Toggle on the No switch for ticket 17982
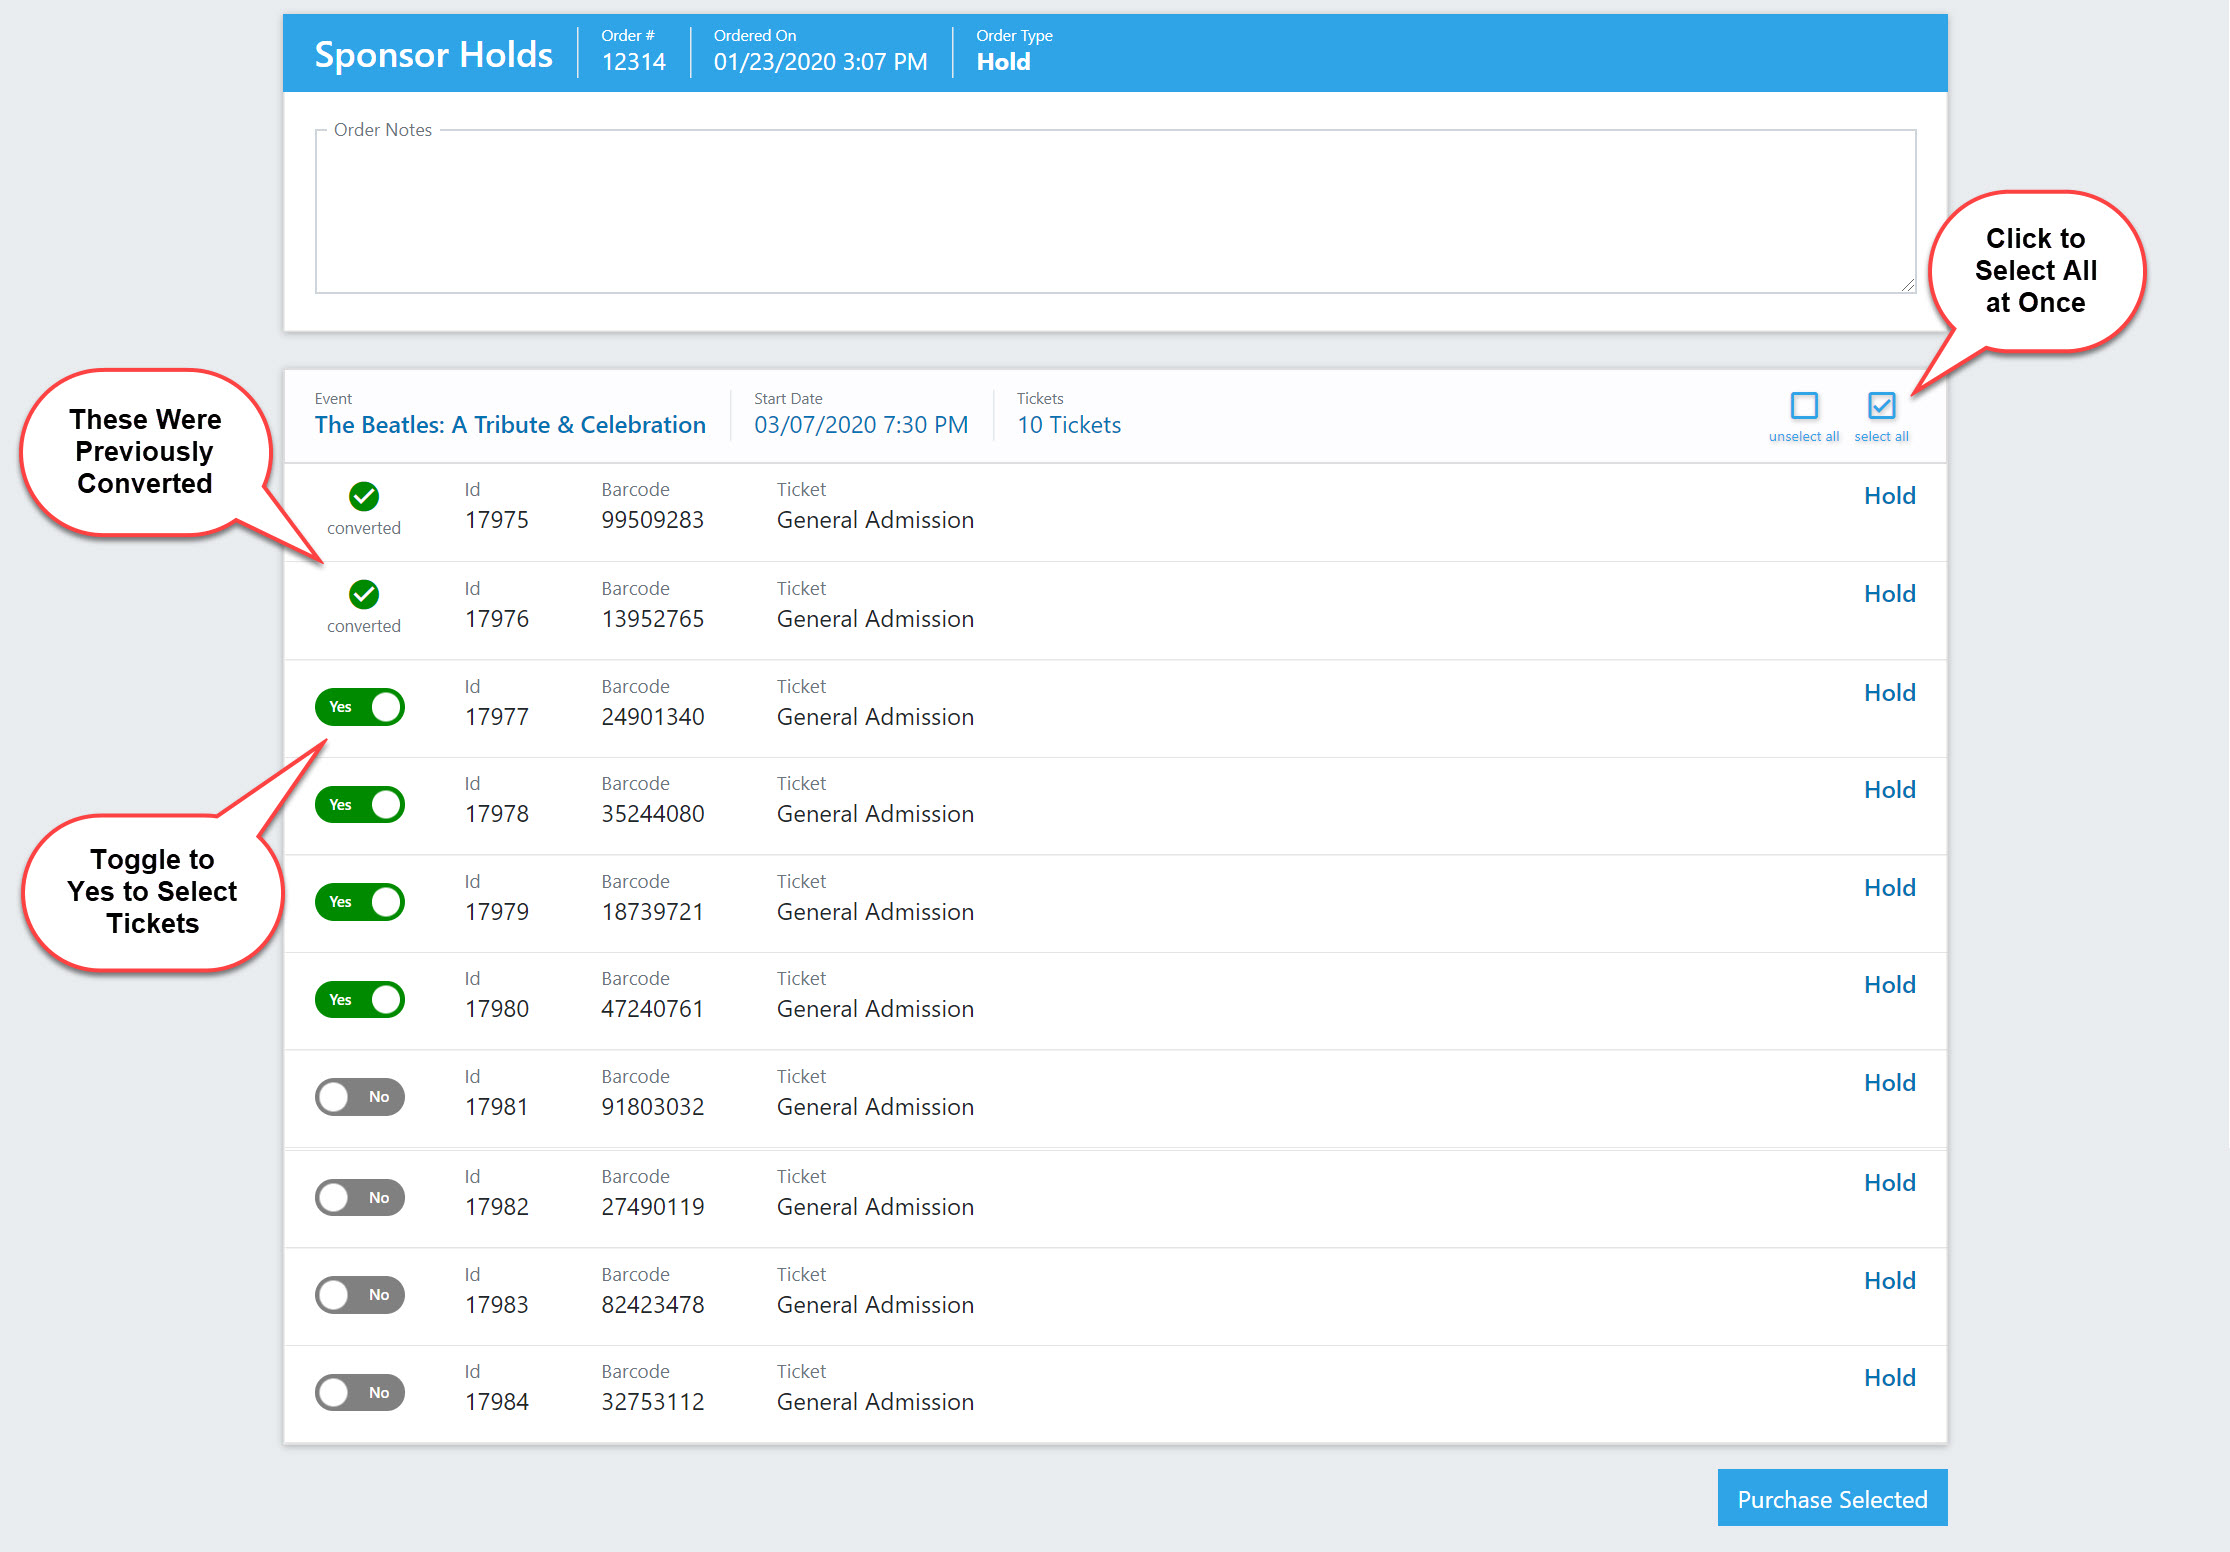This screenshot has height=1552, width=2230. (x=360, y=1198)
